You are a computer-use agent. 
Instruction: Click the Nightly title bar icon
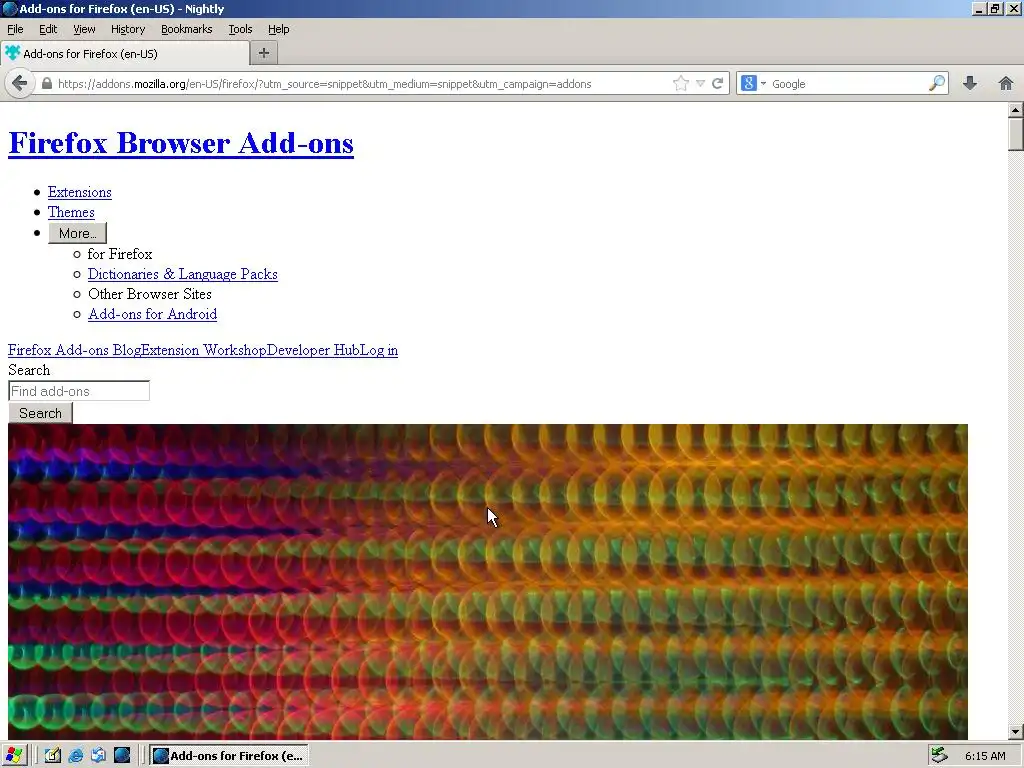tap(9, 8)
